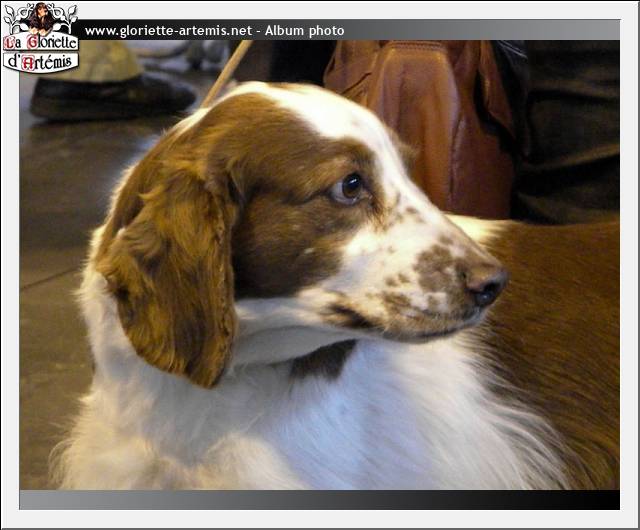Click the La Gloriette d'Artémis logo
The image size is (640, 530).
click(40, 38)
